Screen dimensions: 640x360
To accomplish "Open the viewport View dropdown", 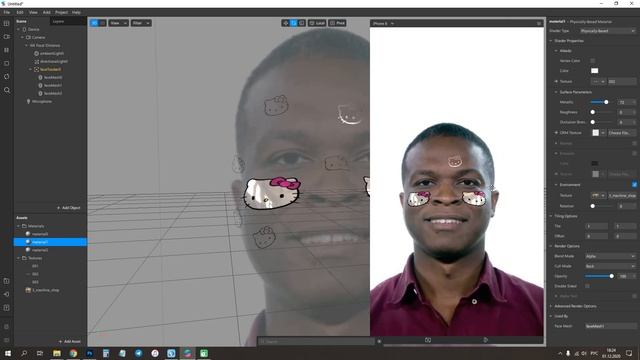I will pos(118,23).
